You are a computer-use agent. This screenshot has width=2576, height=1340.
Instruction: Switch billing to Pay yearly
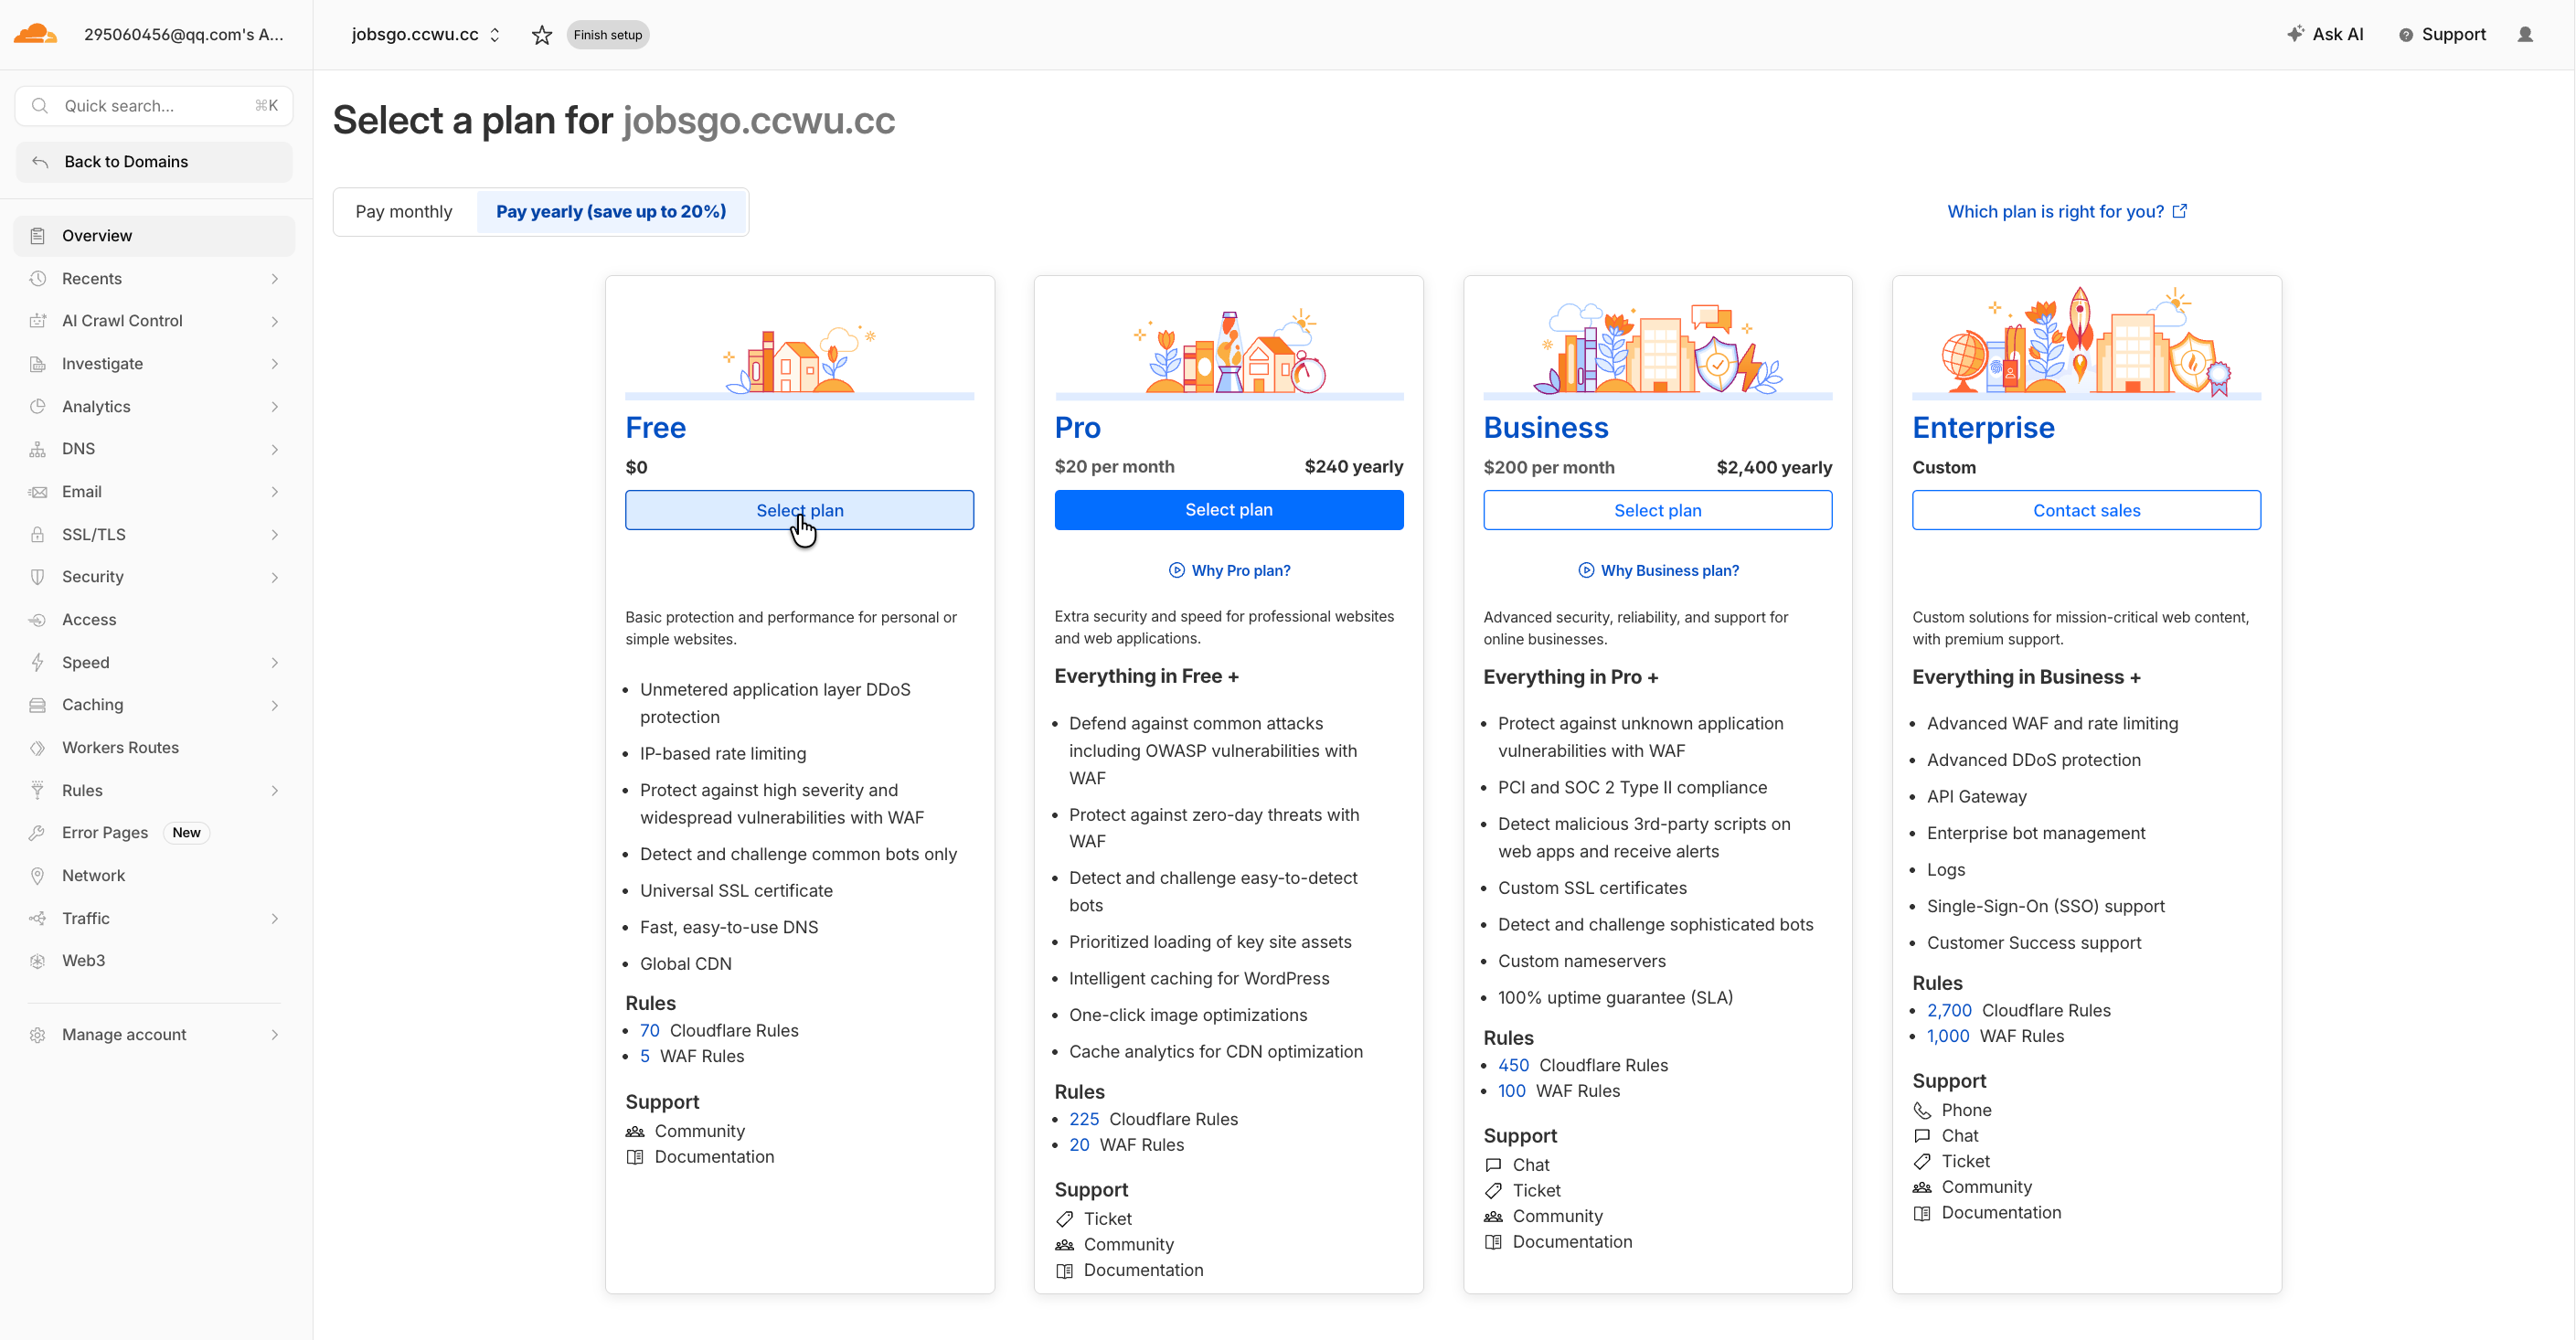tap(611, 212)
